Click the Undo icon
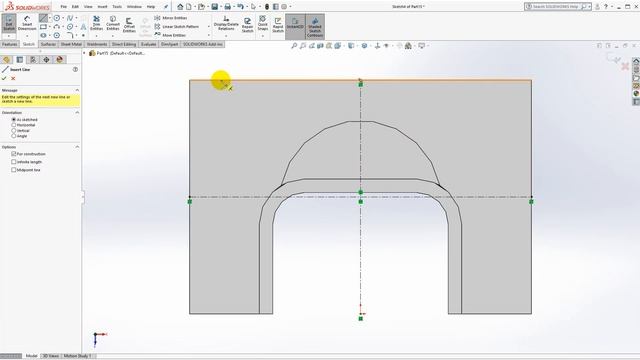The height and width of the screenshot is (360, 640). tap(240, 7)
